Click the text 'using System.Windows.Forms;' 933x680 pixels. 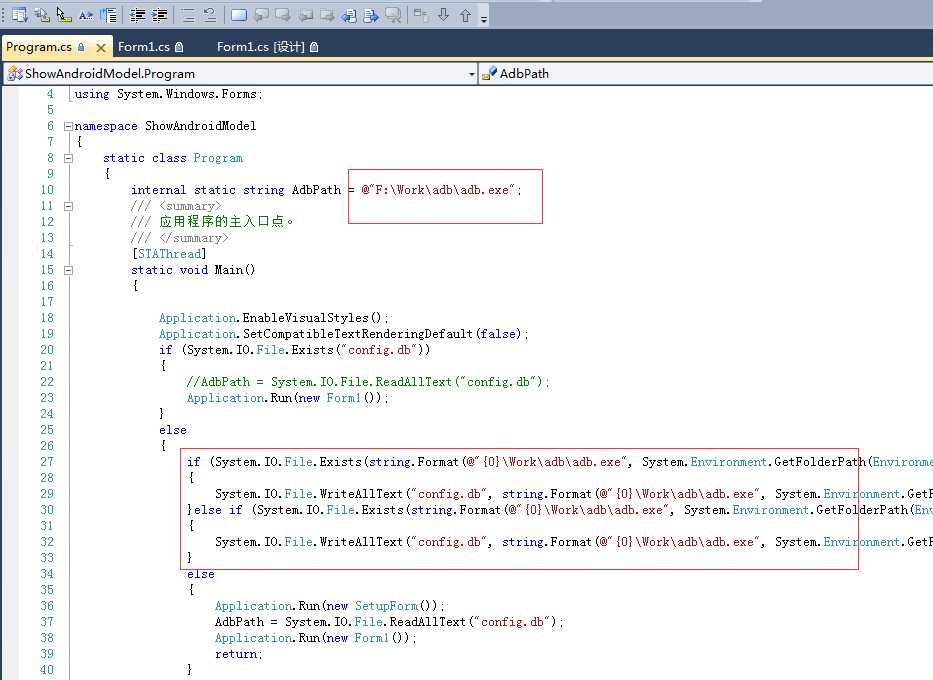click(x=168, y=94)
